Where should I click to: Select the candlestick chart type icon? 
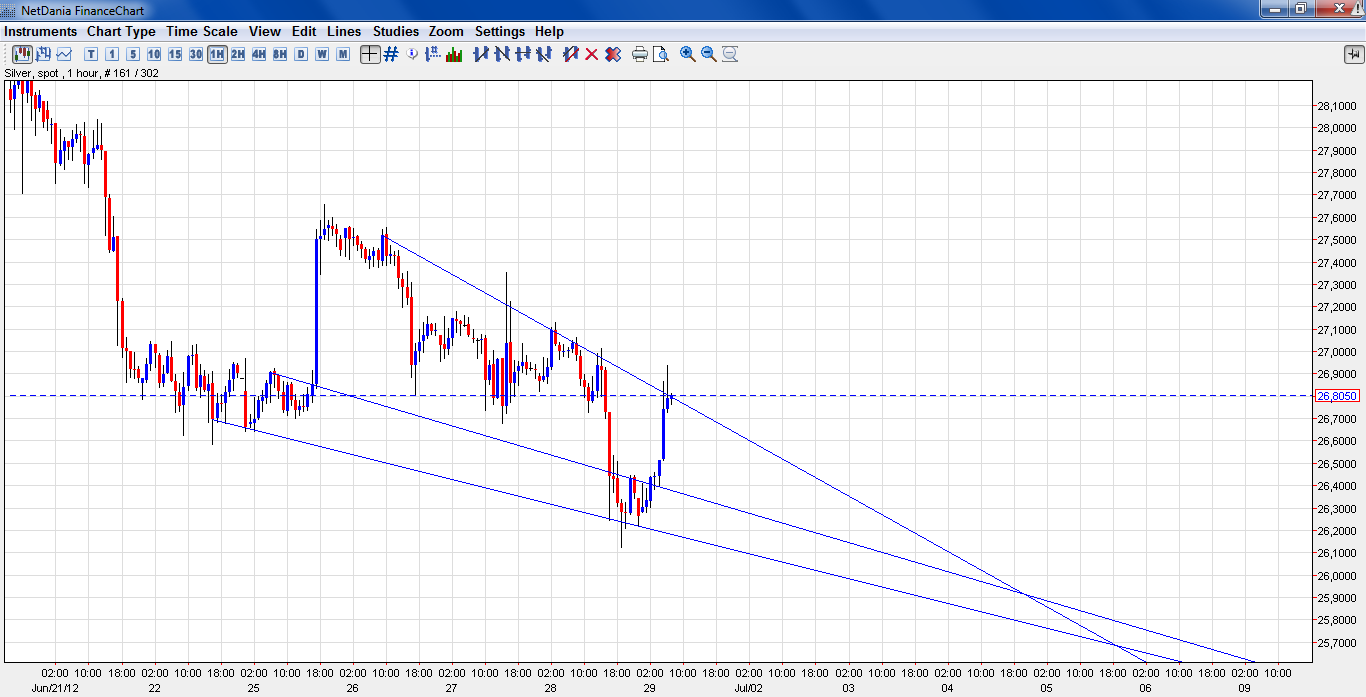(x=21, y=54)
